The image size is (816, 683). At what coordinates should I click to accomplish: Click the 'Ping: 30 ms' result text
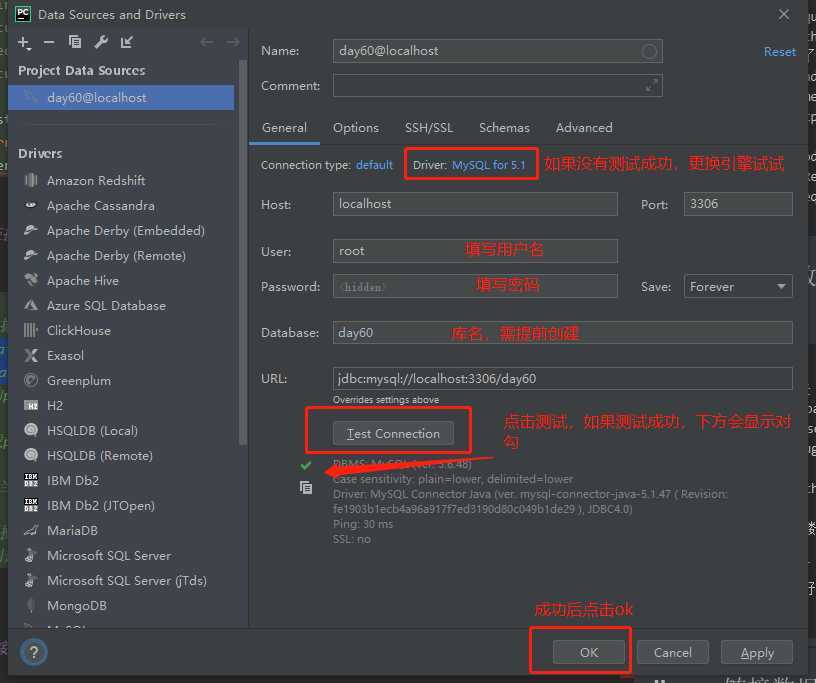tap(363, 524)
